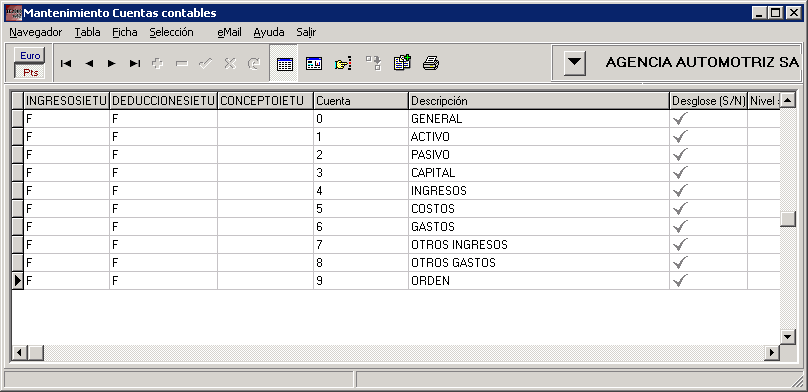Click DEDUCCIONESIETU column header
The height and width of the screenshot is (392, 808).
(163, 101)
